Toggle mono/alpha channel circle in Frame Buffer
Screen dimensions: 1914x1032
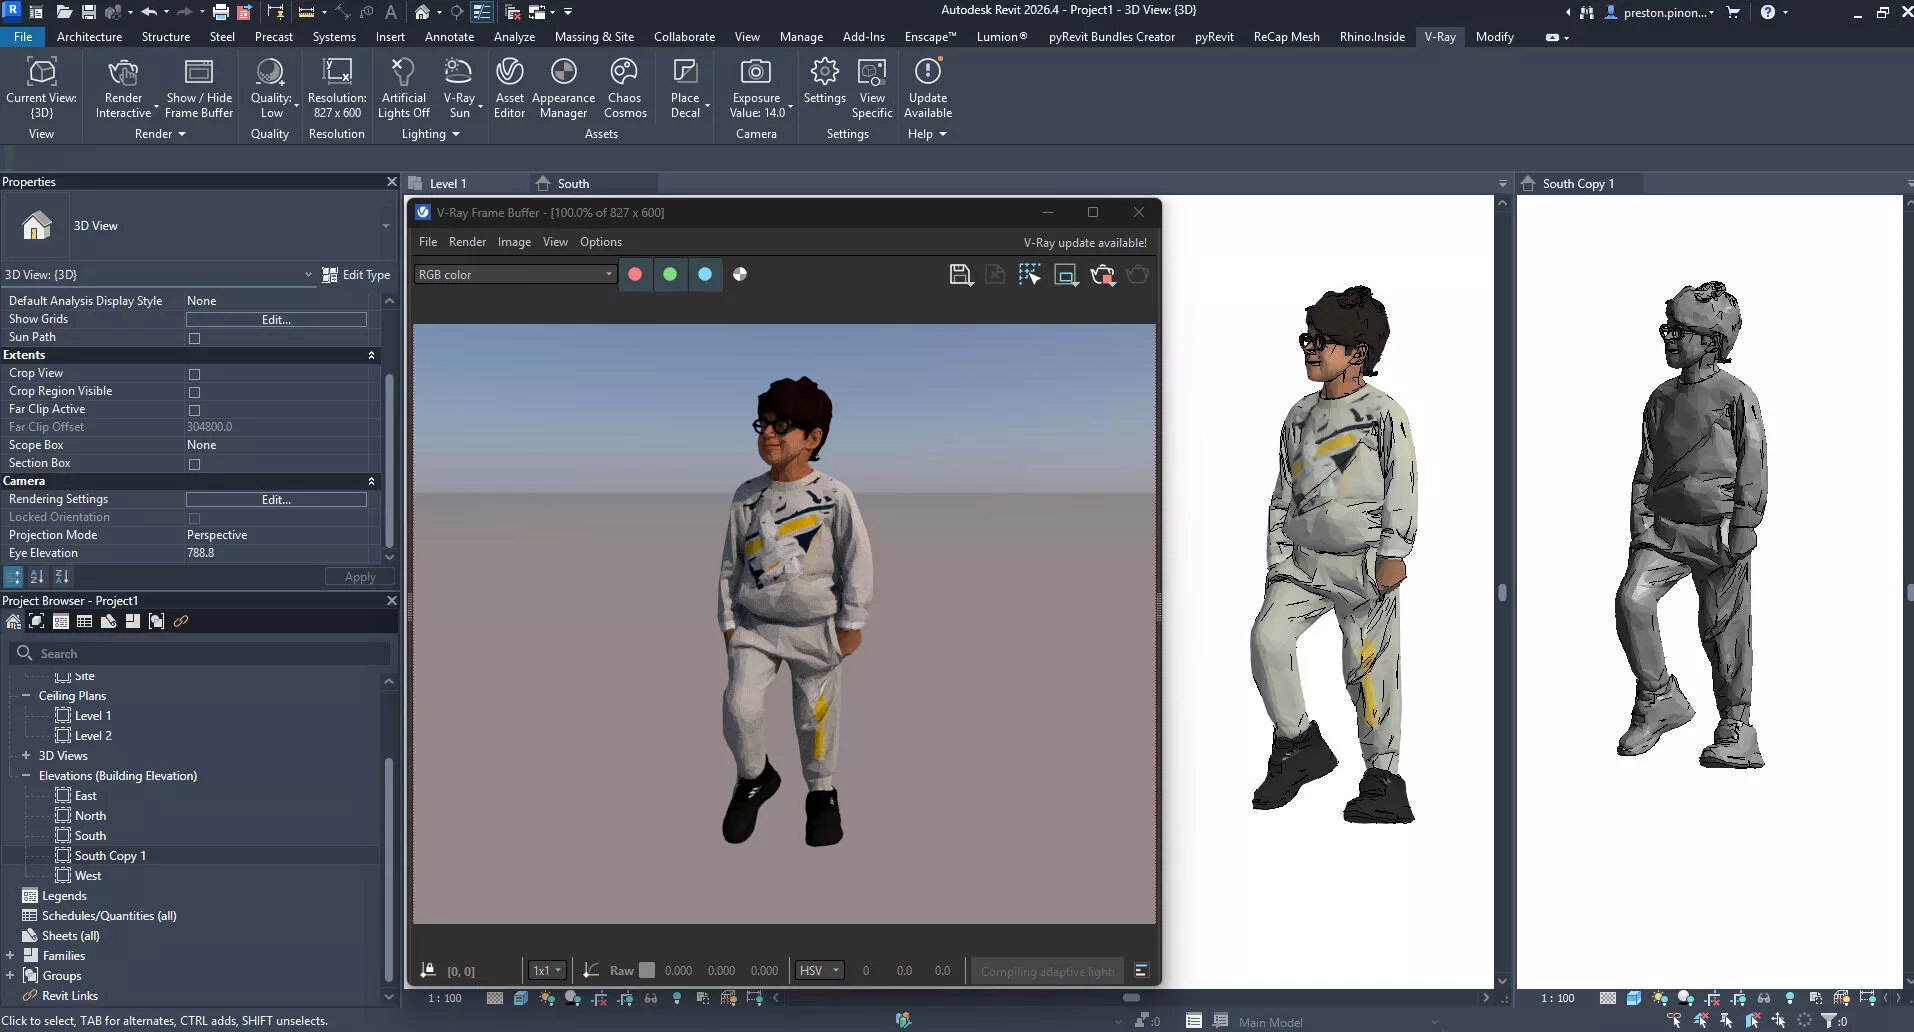point(740,274)
